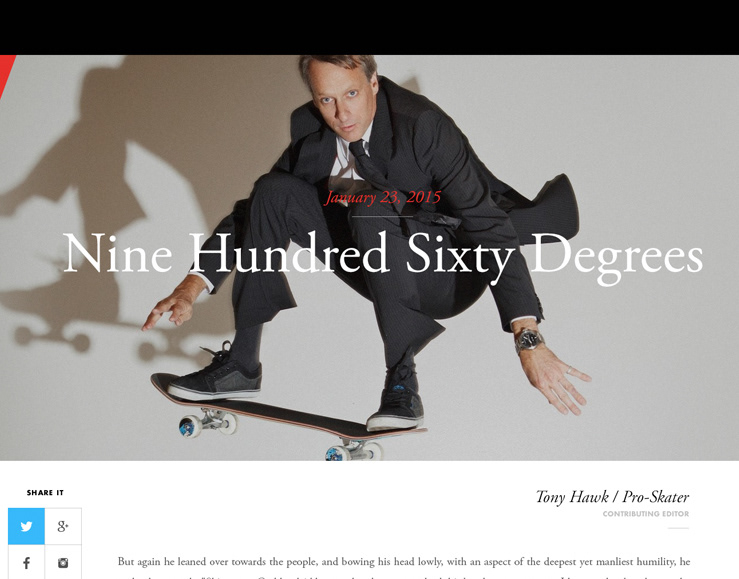
Task: Share the article via Facebook icon
Action: (x=26, y=563)
